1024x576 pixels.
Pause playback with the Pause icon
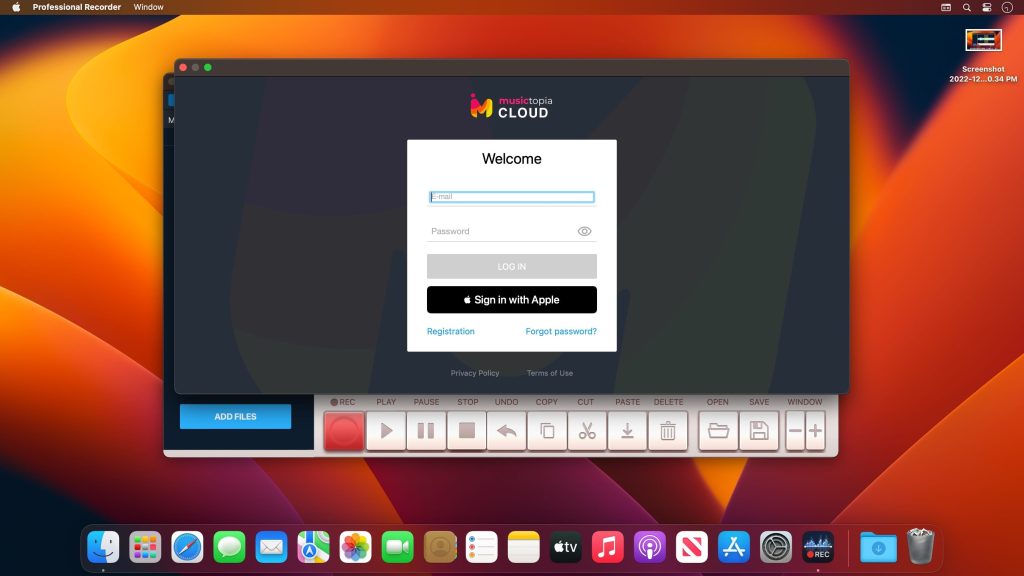click(426, 431)
